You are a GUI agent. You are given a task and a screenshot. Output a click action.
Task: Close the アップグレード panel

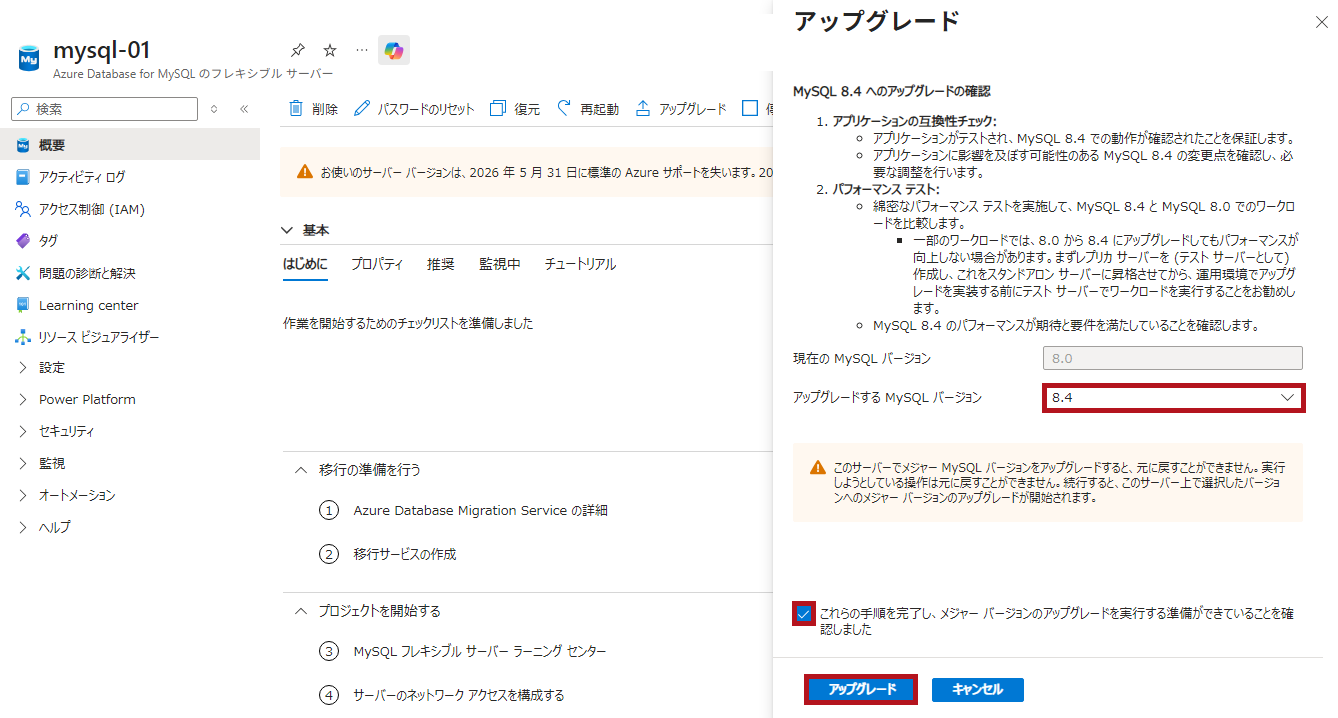click(1321, 22)
